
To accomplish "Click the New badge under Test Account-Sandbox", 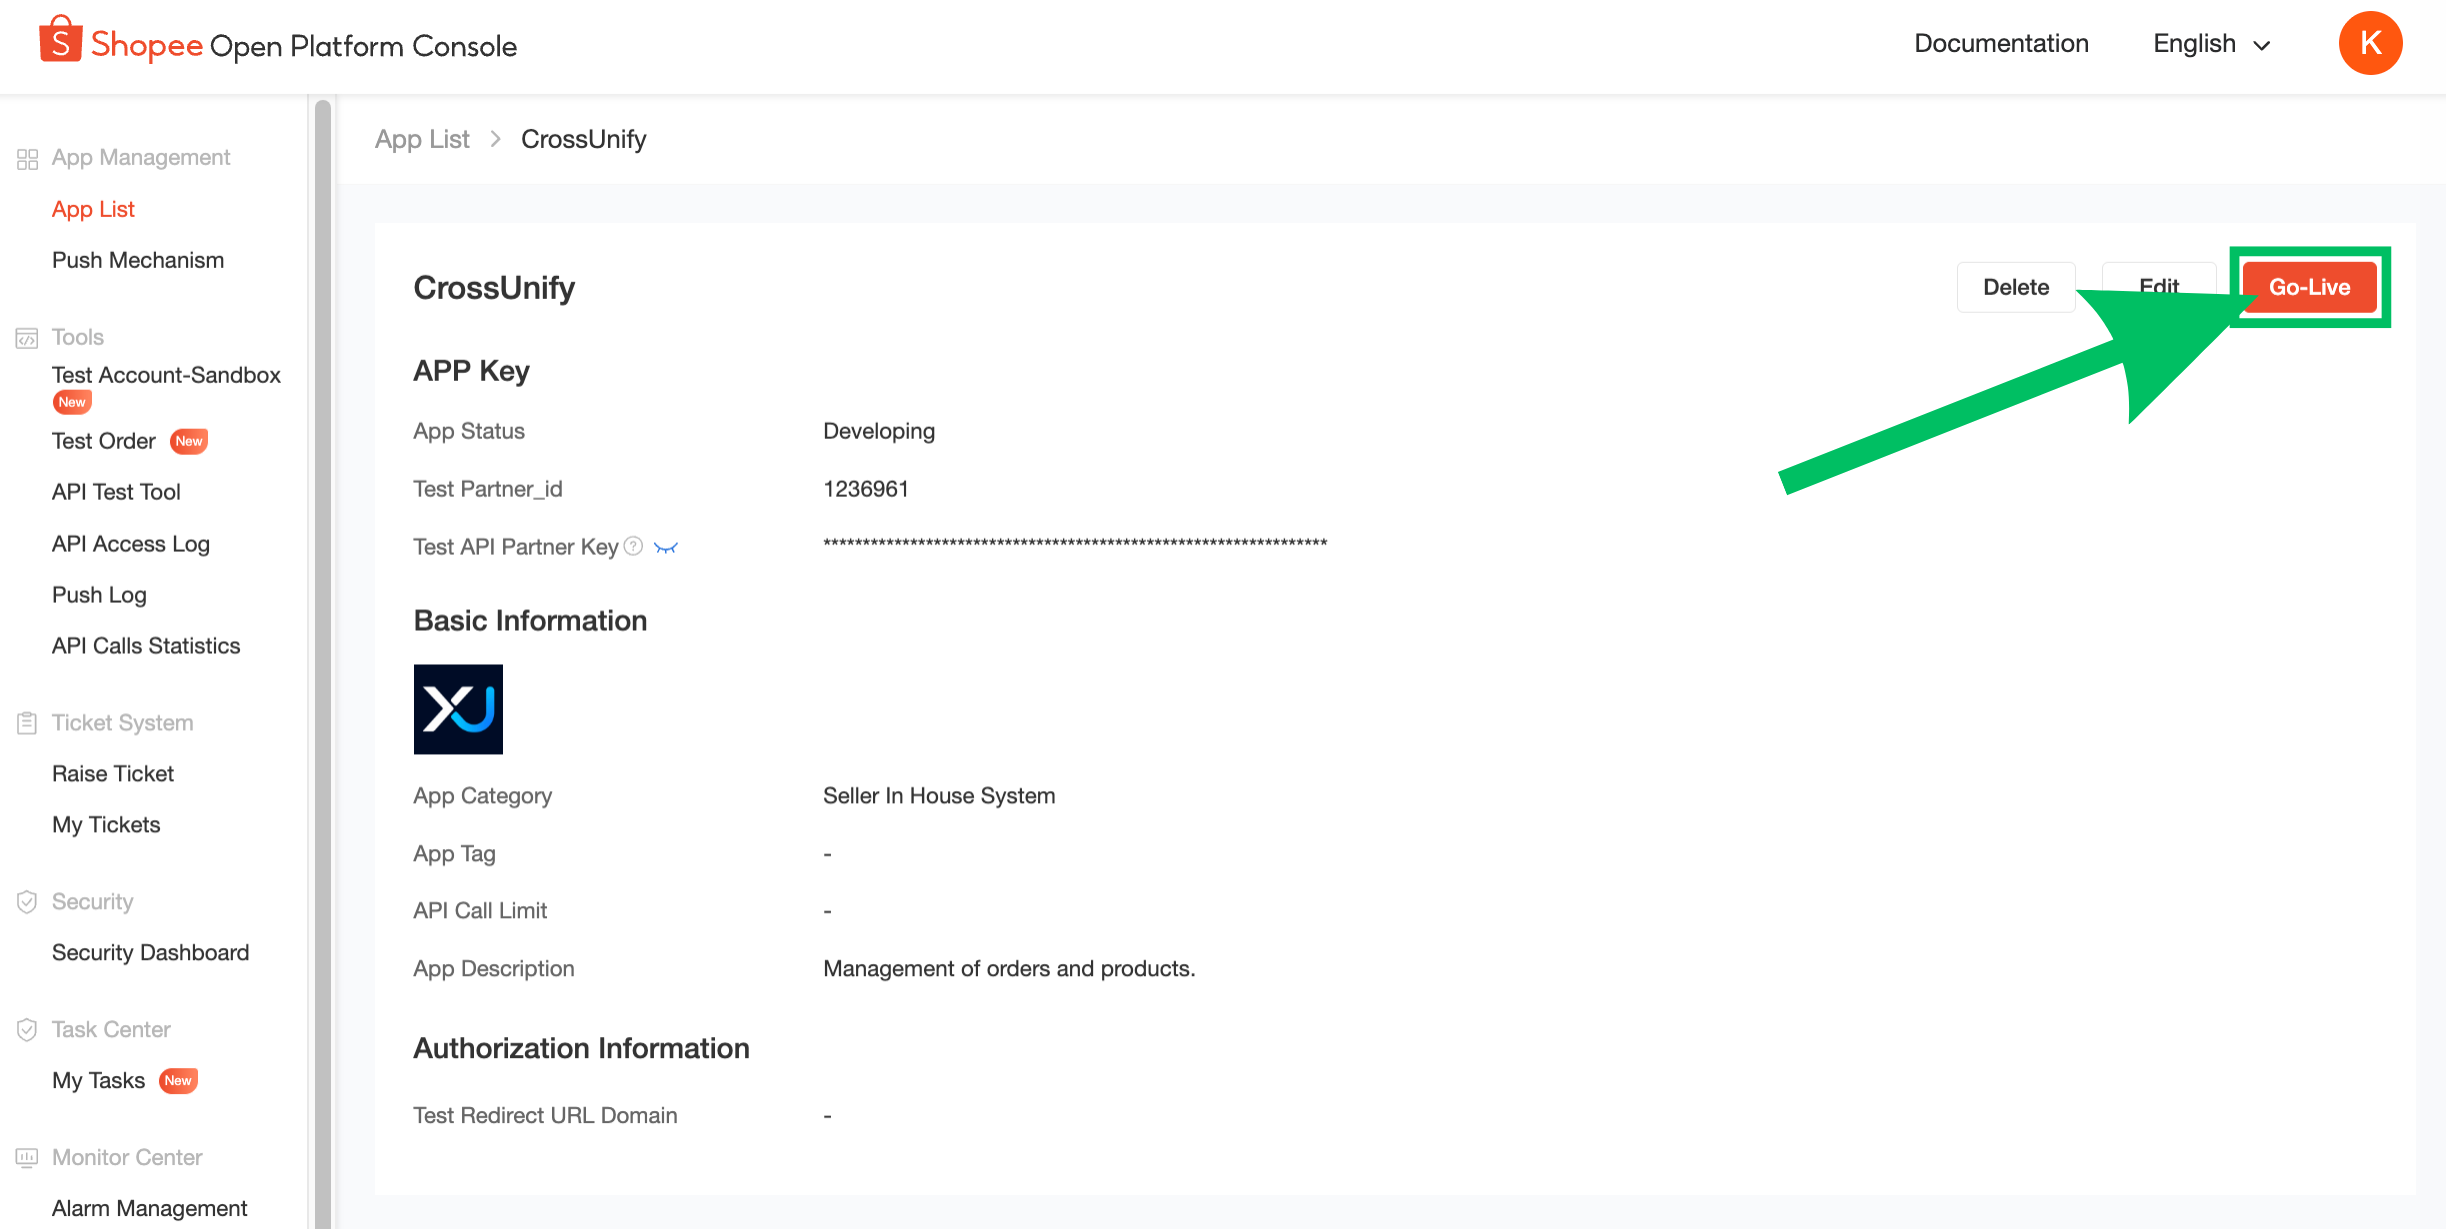I will pyautogui.click(x=72, y=402).
